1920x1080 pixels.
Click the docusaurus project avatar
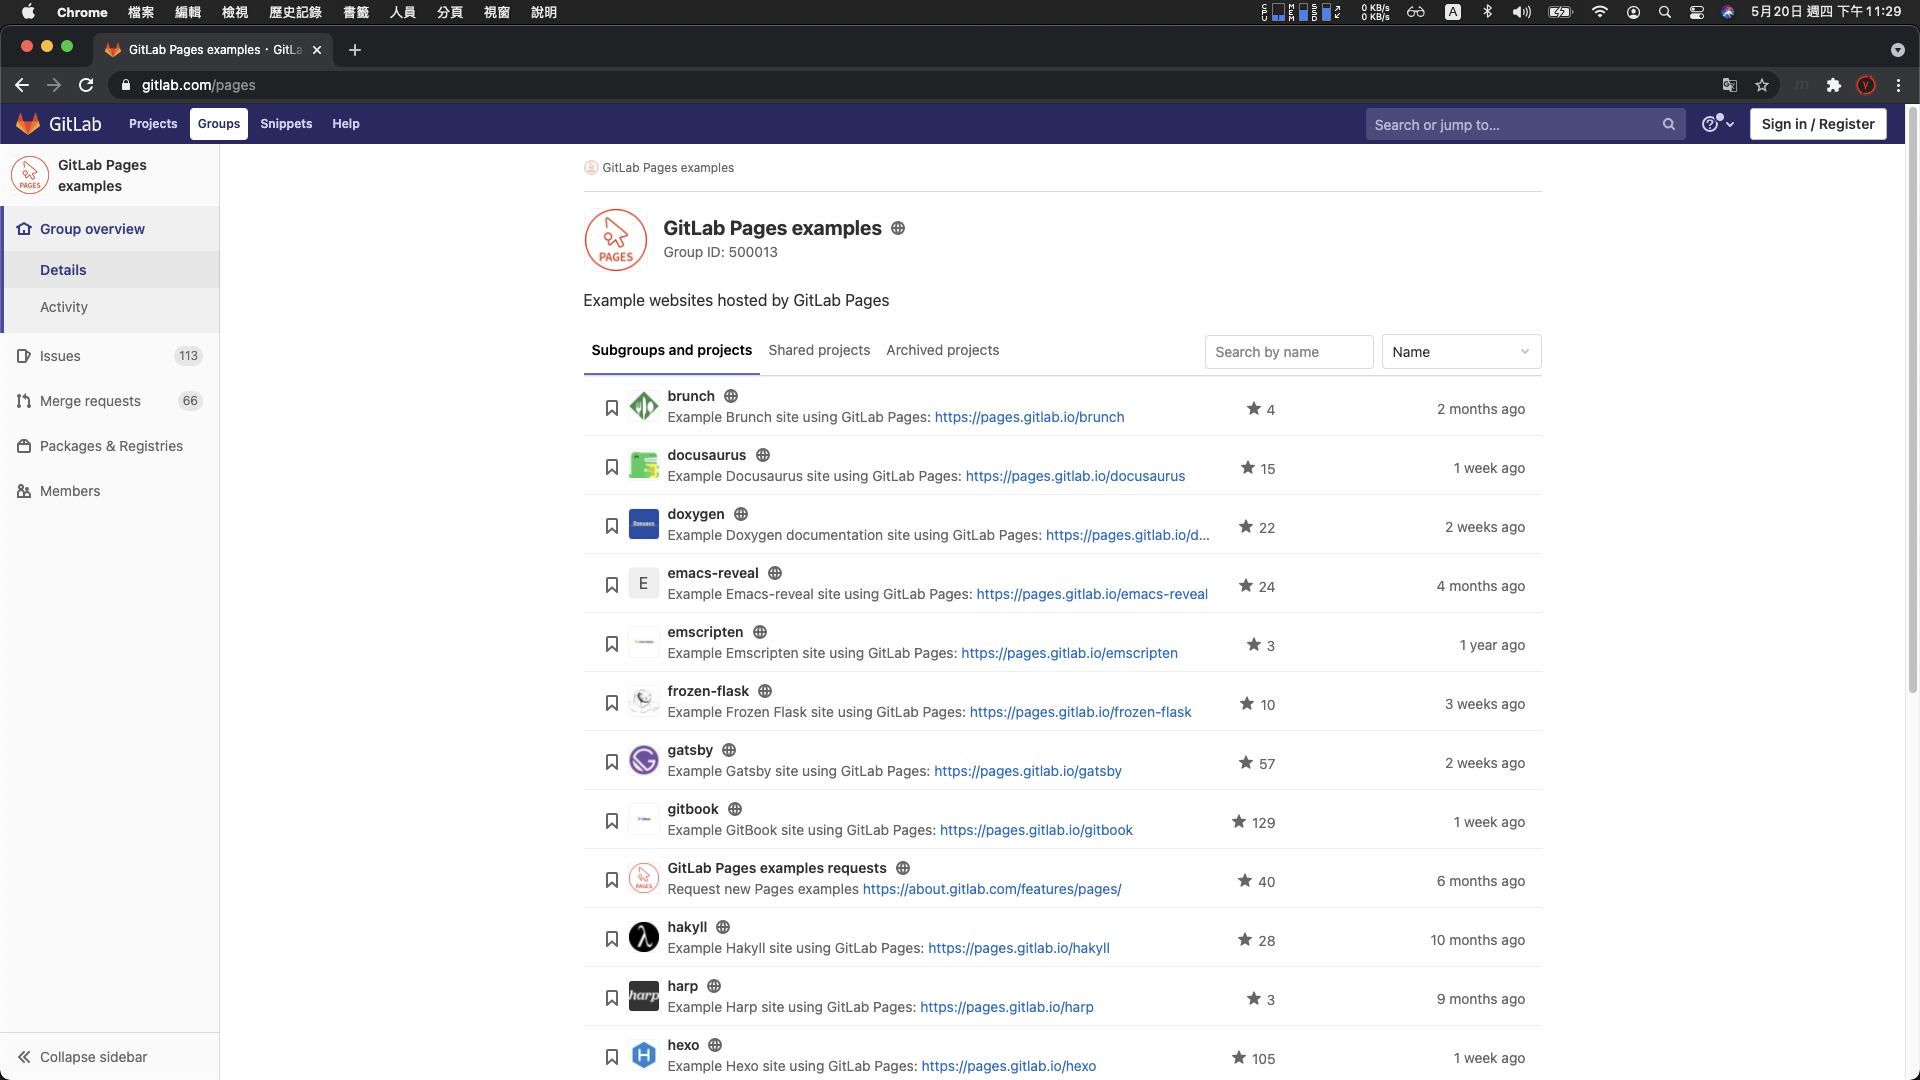tap(644, 465)
